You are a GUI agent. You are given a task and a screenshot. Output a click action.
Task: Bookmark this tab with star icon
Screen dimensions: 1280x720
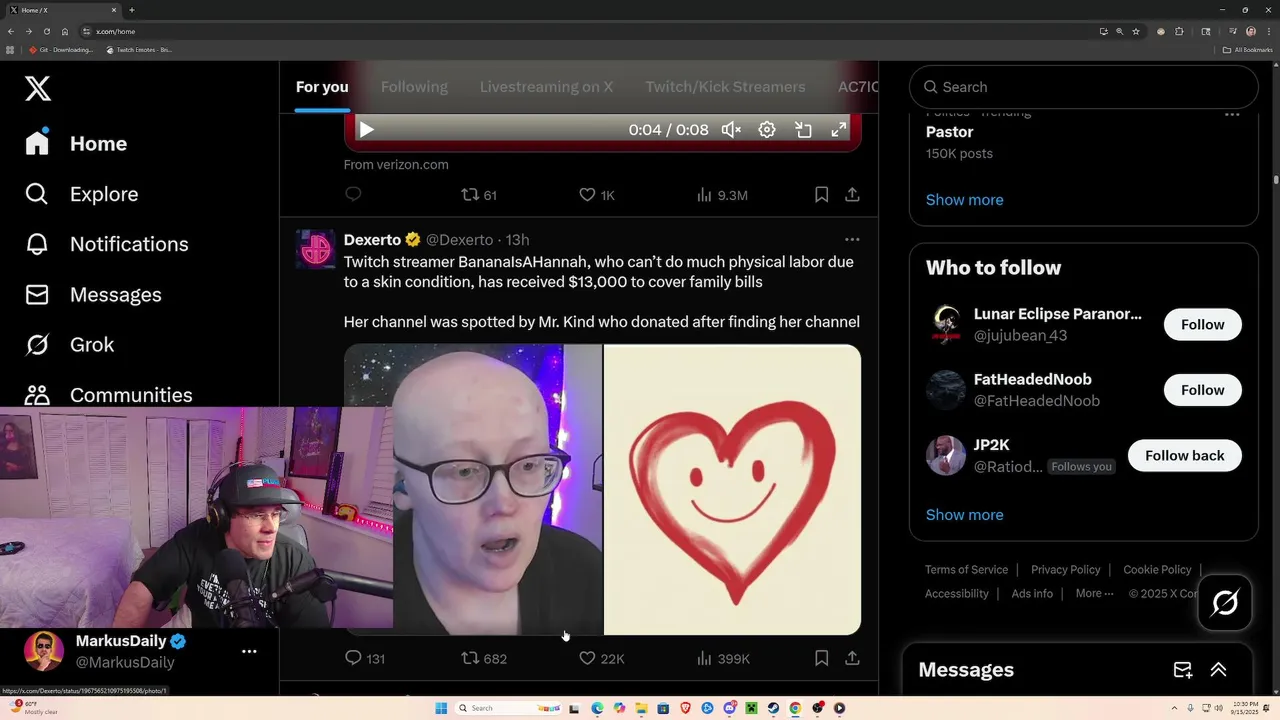tap(1136, 31)
